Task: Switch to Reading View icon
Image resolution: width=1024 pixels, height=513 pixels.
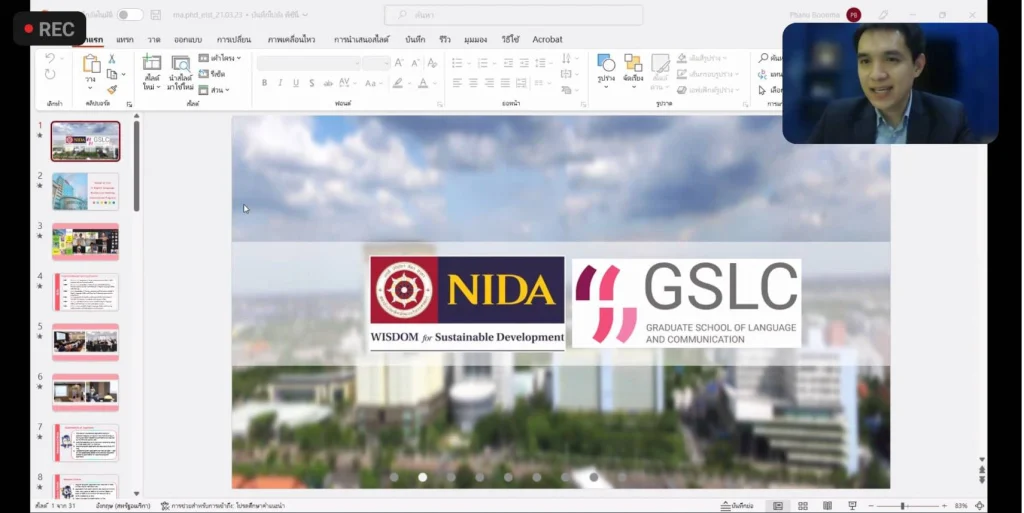Action: click(x=827, y=506)
